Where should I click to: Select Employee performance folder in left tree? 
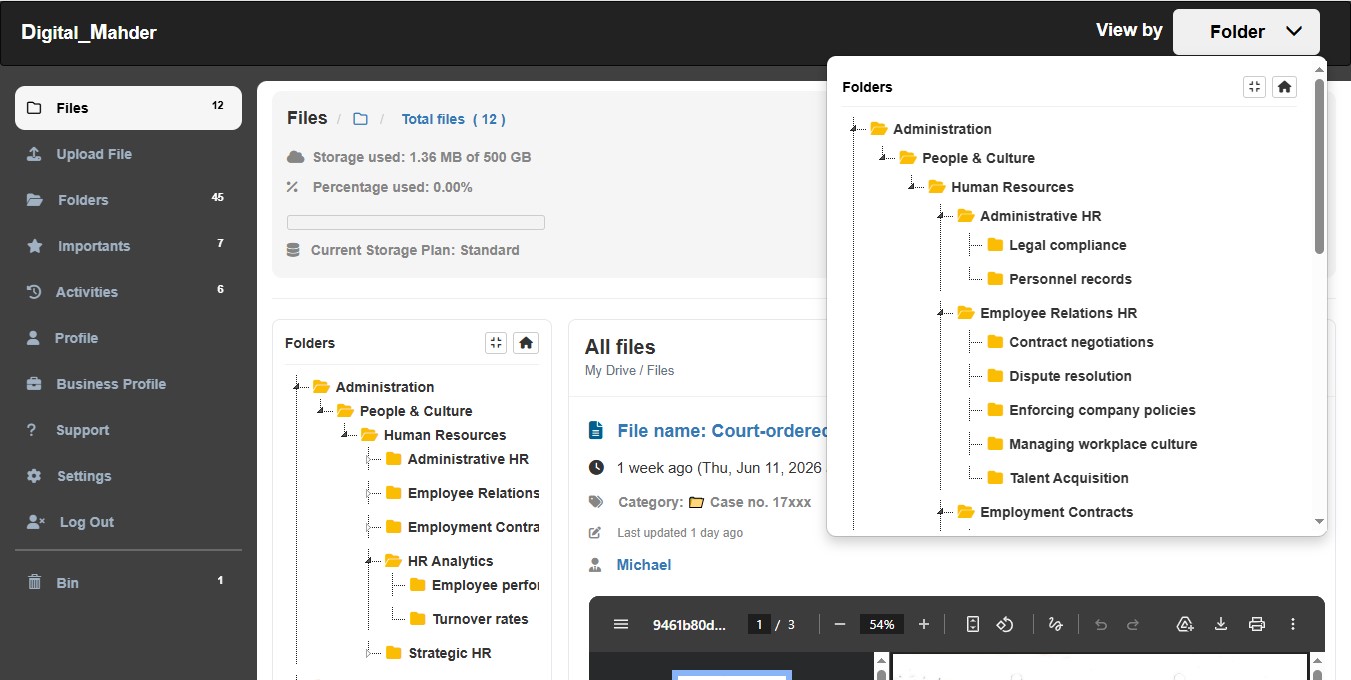coord(486,585)
